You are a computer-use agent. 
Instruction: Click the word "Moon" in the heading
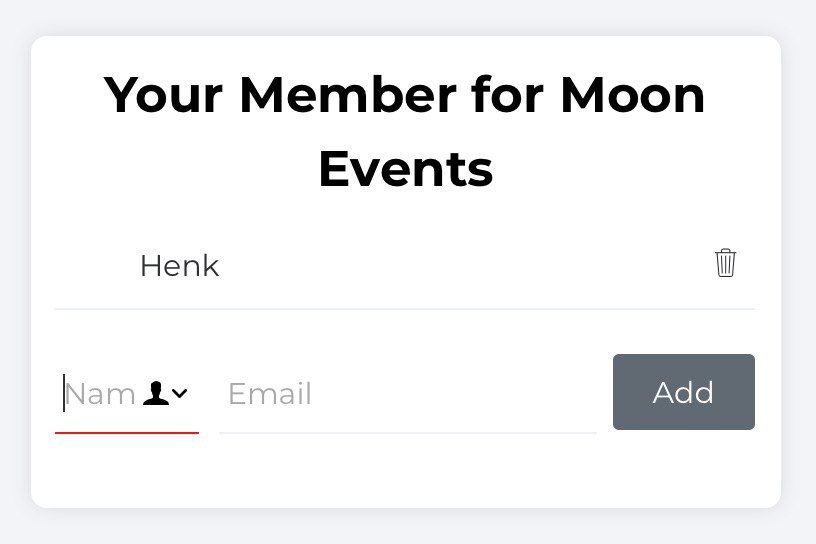click(x=632, y=96)
